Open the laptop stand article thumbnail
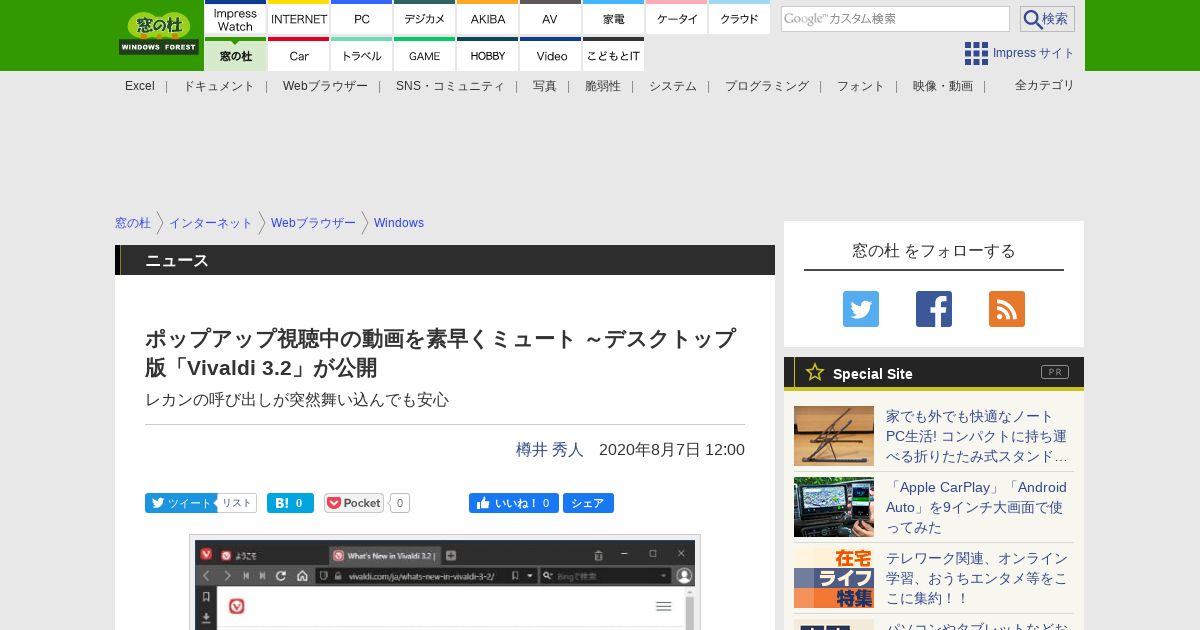 click(834, 436)
